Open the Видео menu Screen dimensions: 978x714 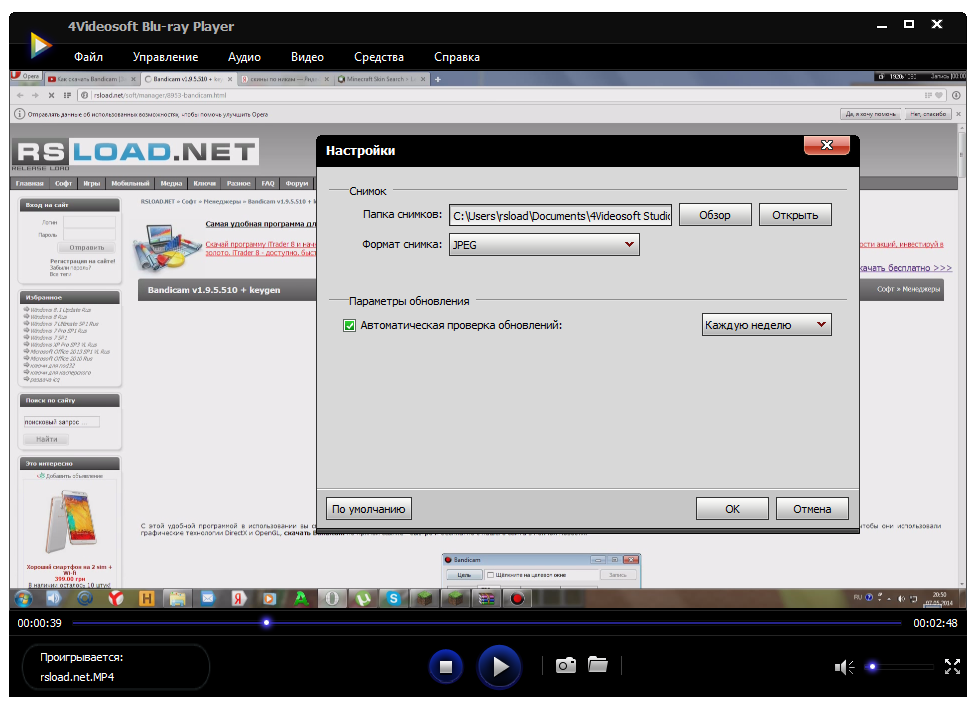coord(307,57)
